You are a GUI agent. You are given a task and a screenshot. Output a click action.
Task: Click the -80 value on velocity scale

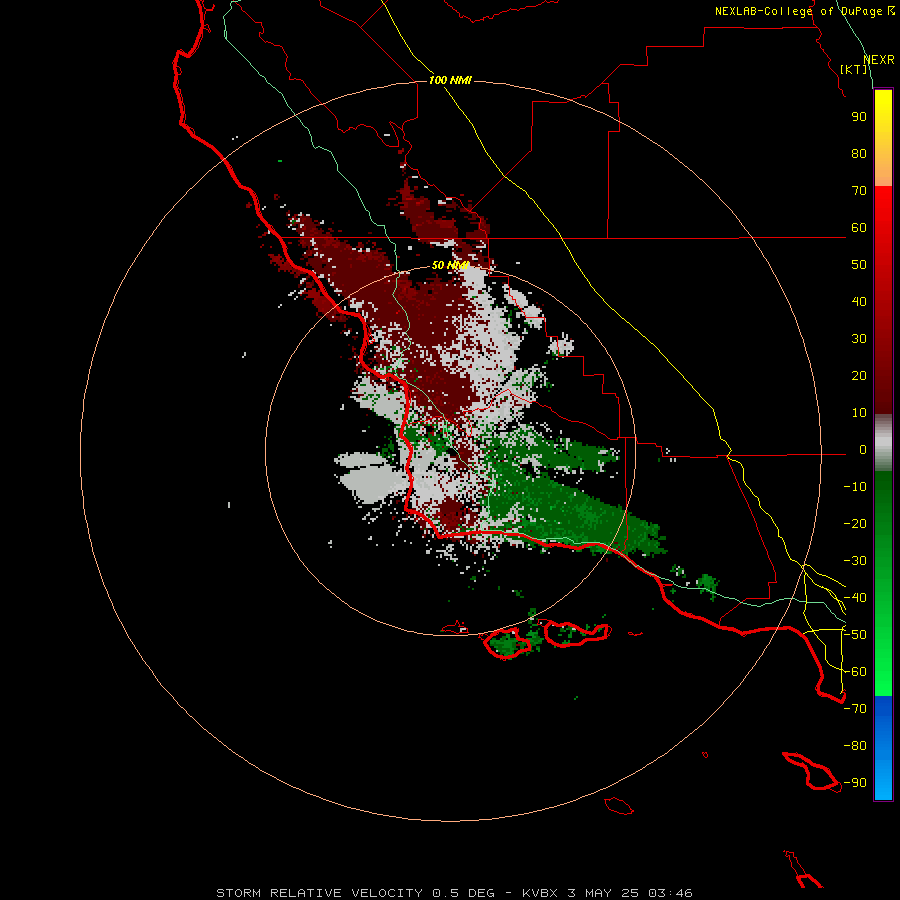[855, 746]
